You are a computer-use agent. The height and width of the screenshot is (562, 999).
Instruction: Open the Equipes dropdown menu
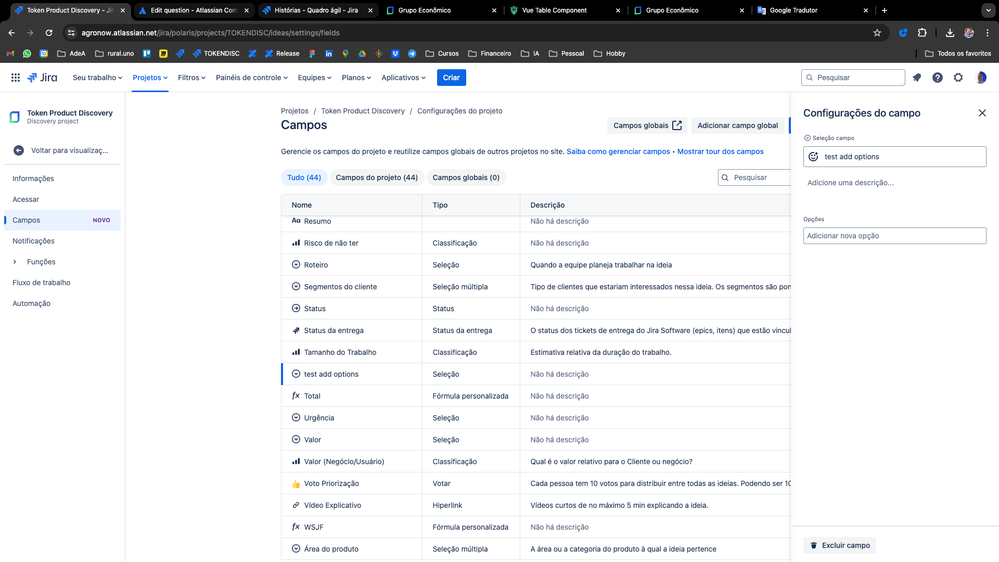pos(314,78)
